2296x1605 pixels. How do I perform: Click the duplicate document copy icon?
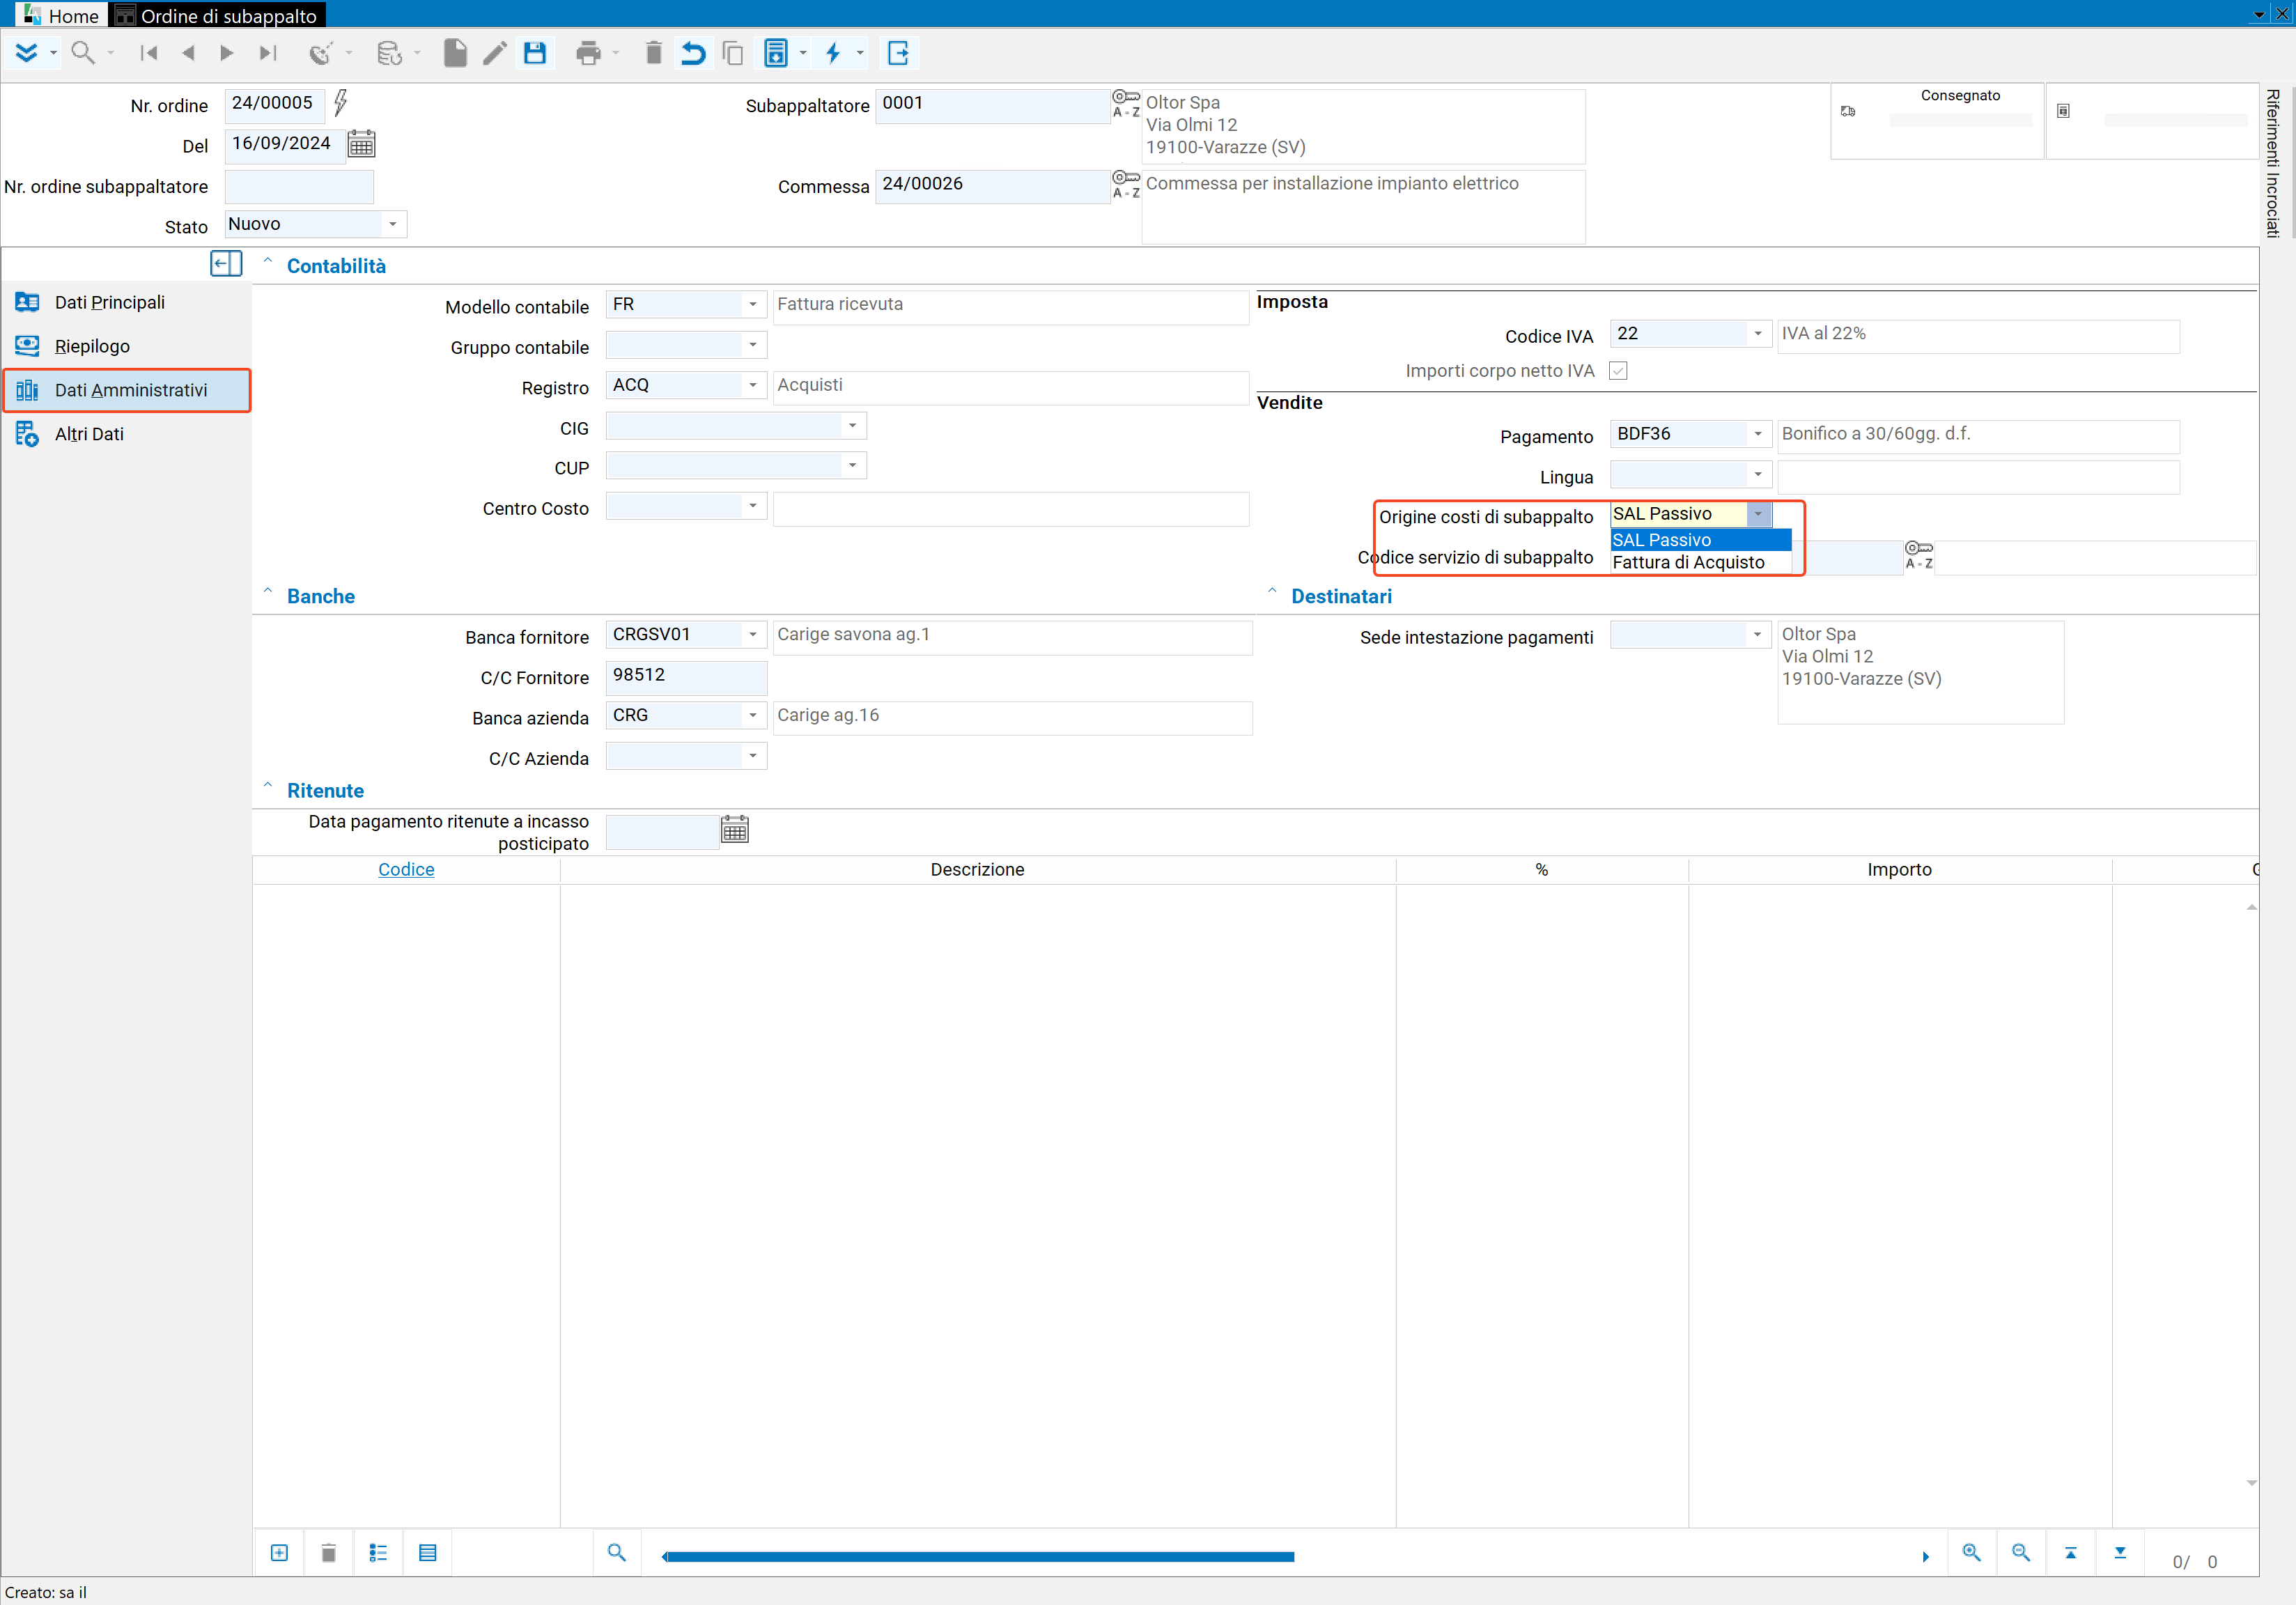point(733,53)
